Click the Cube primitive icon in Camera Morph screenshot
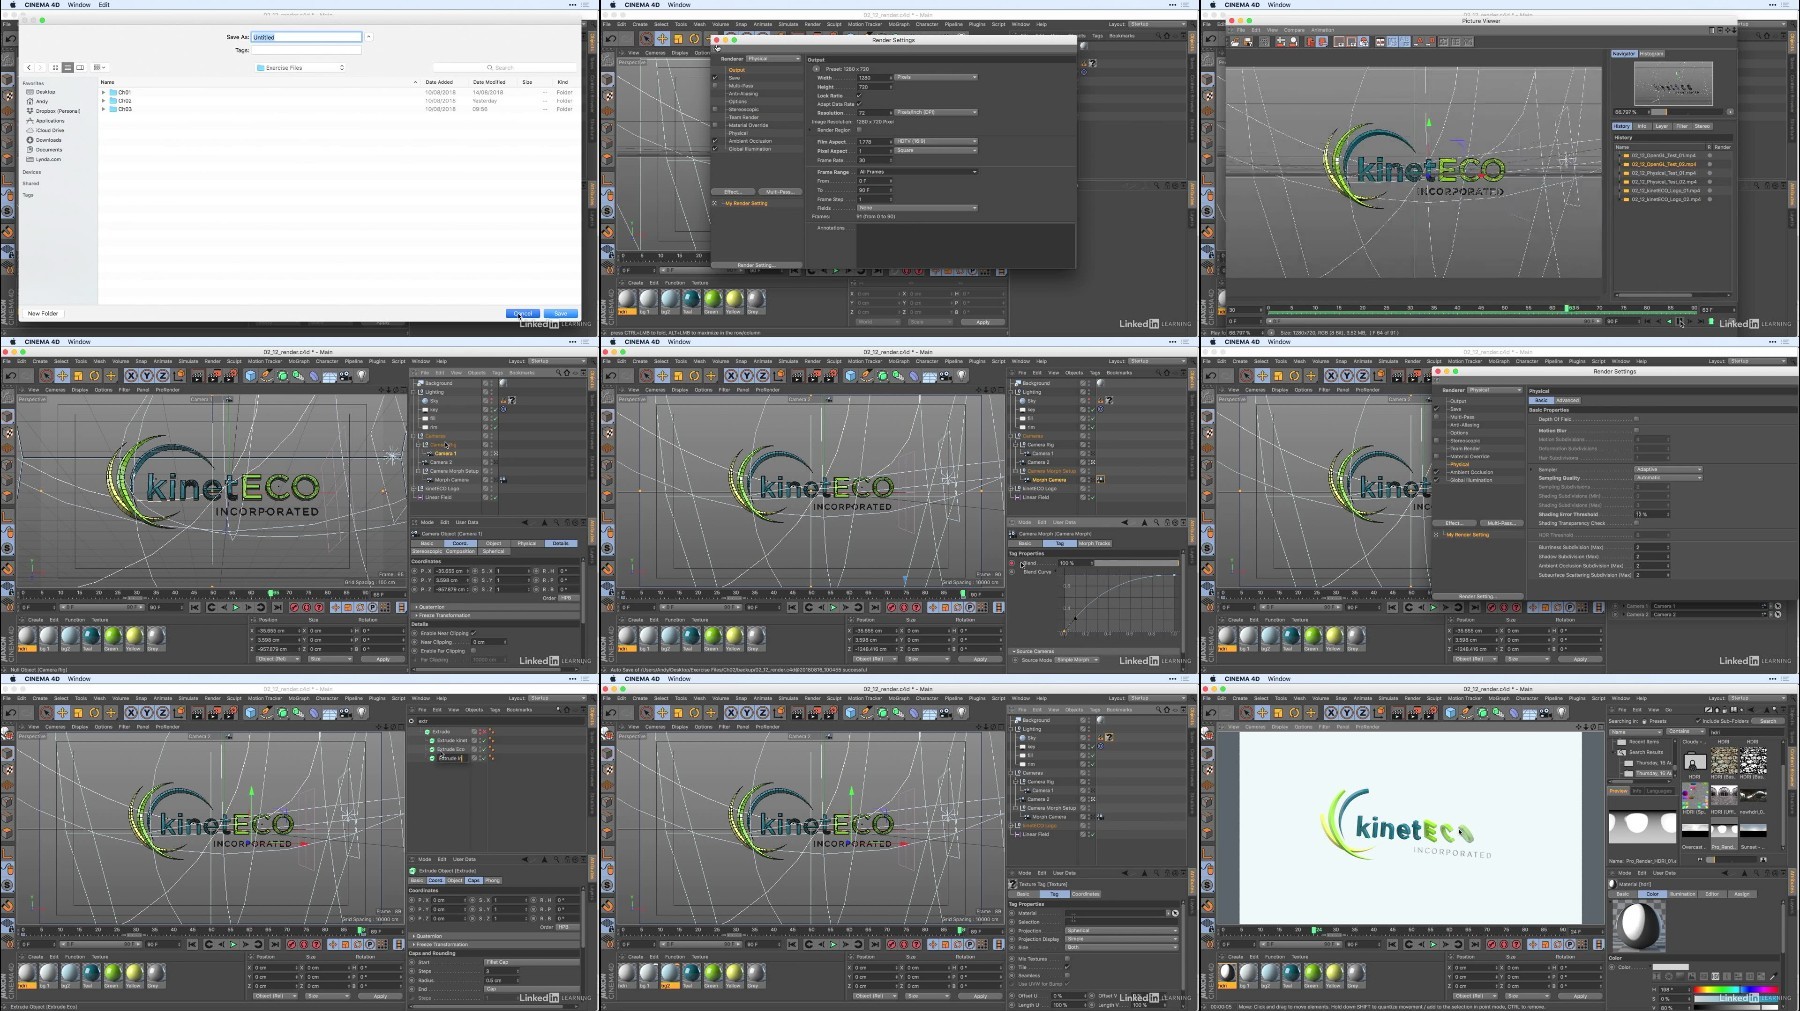The width and height of the screenshot is (1800, 1011). click(850, 376)
